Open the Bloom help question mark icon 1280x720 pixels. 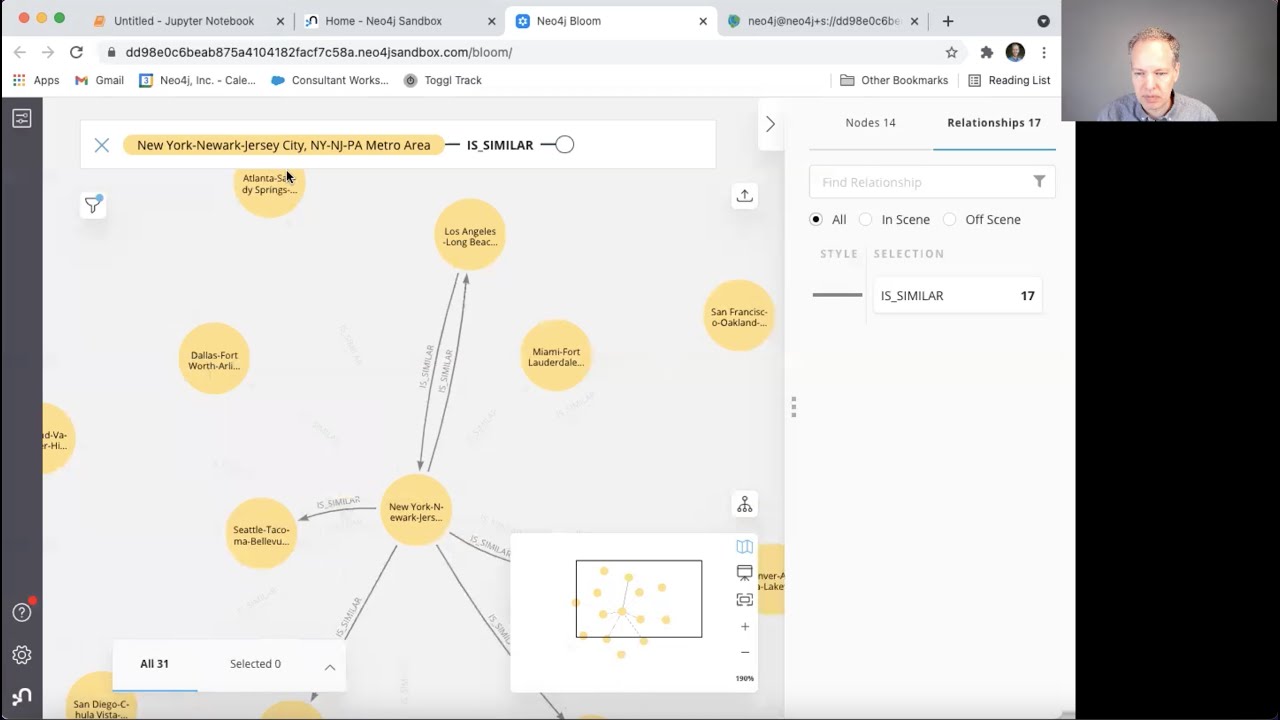tap(21, 612)
